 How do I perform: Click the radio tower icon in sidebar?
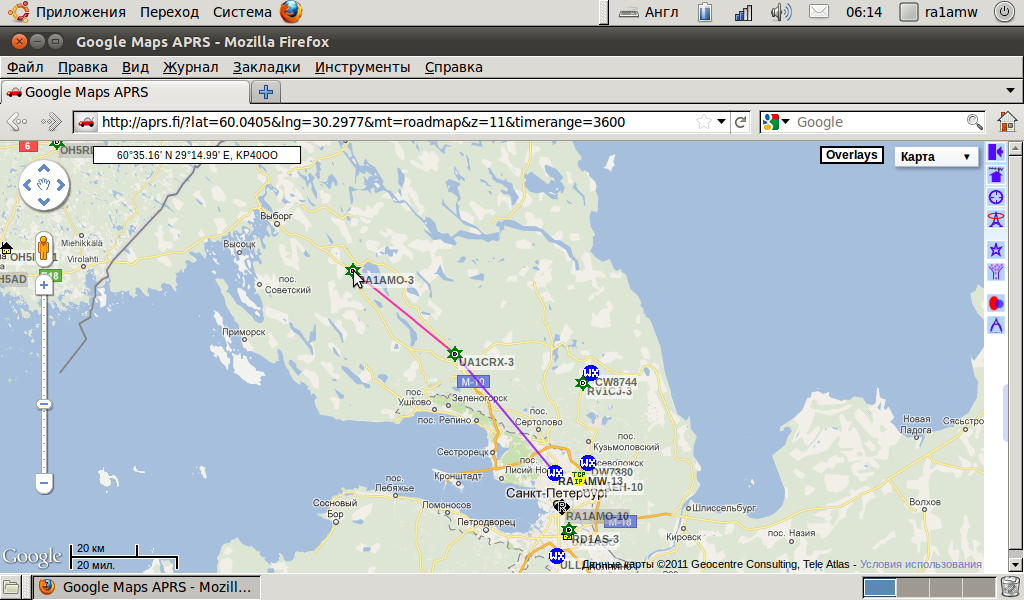tap(996, 219)
